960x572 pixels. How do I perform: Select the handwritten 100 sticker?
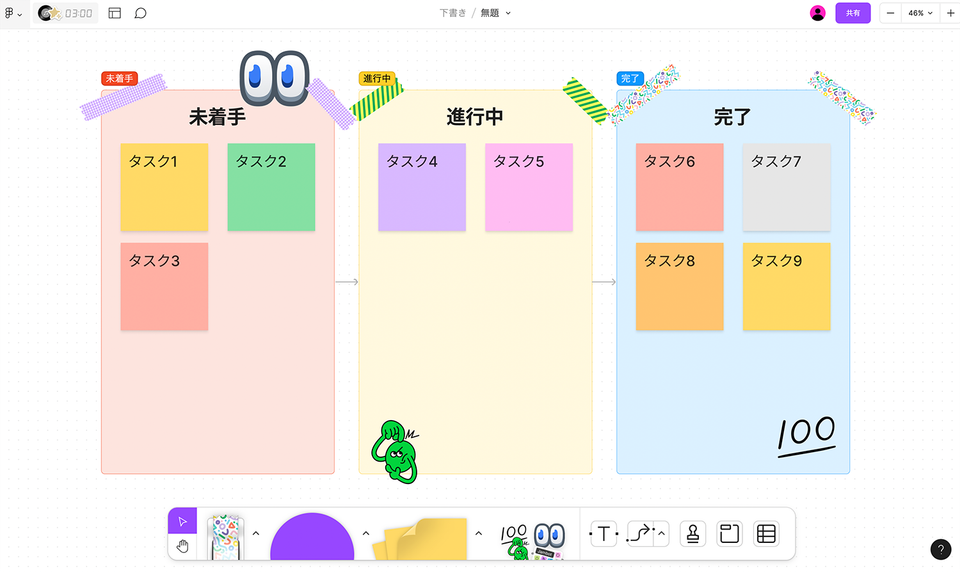click(x=806, y=436)
